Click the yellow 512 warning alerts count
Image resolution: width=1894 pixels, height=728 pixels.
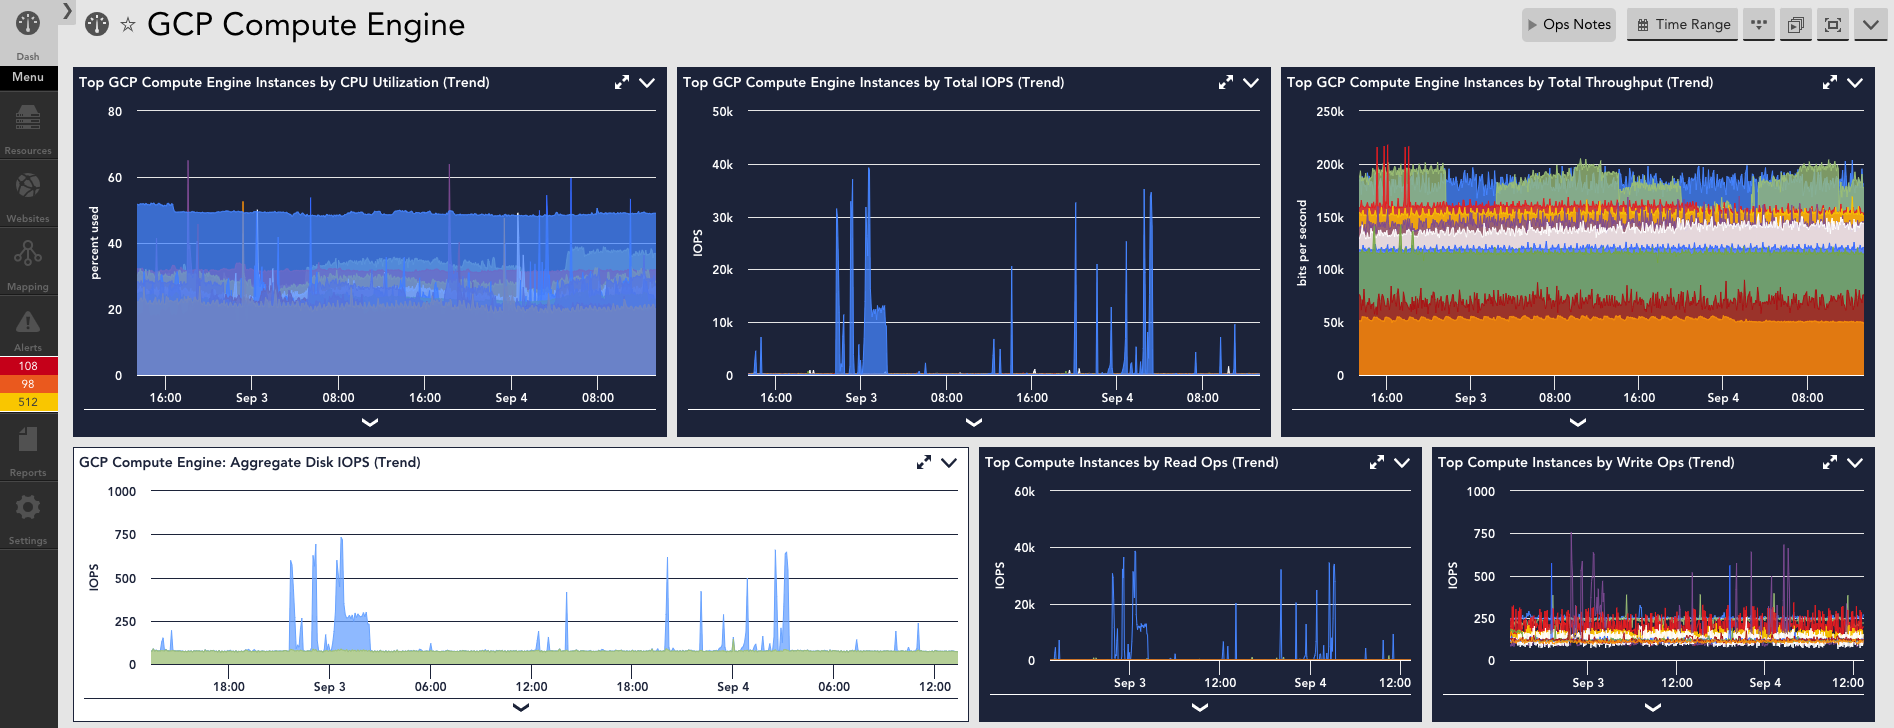tap(28, 402)
